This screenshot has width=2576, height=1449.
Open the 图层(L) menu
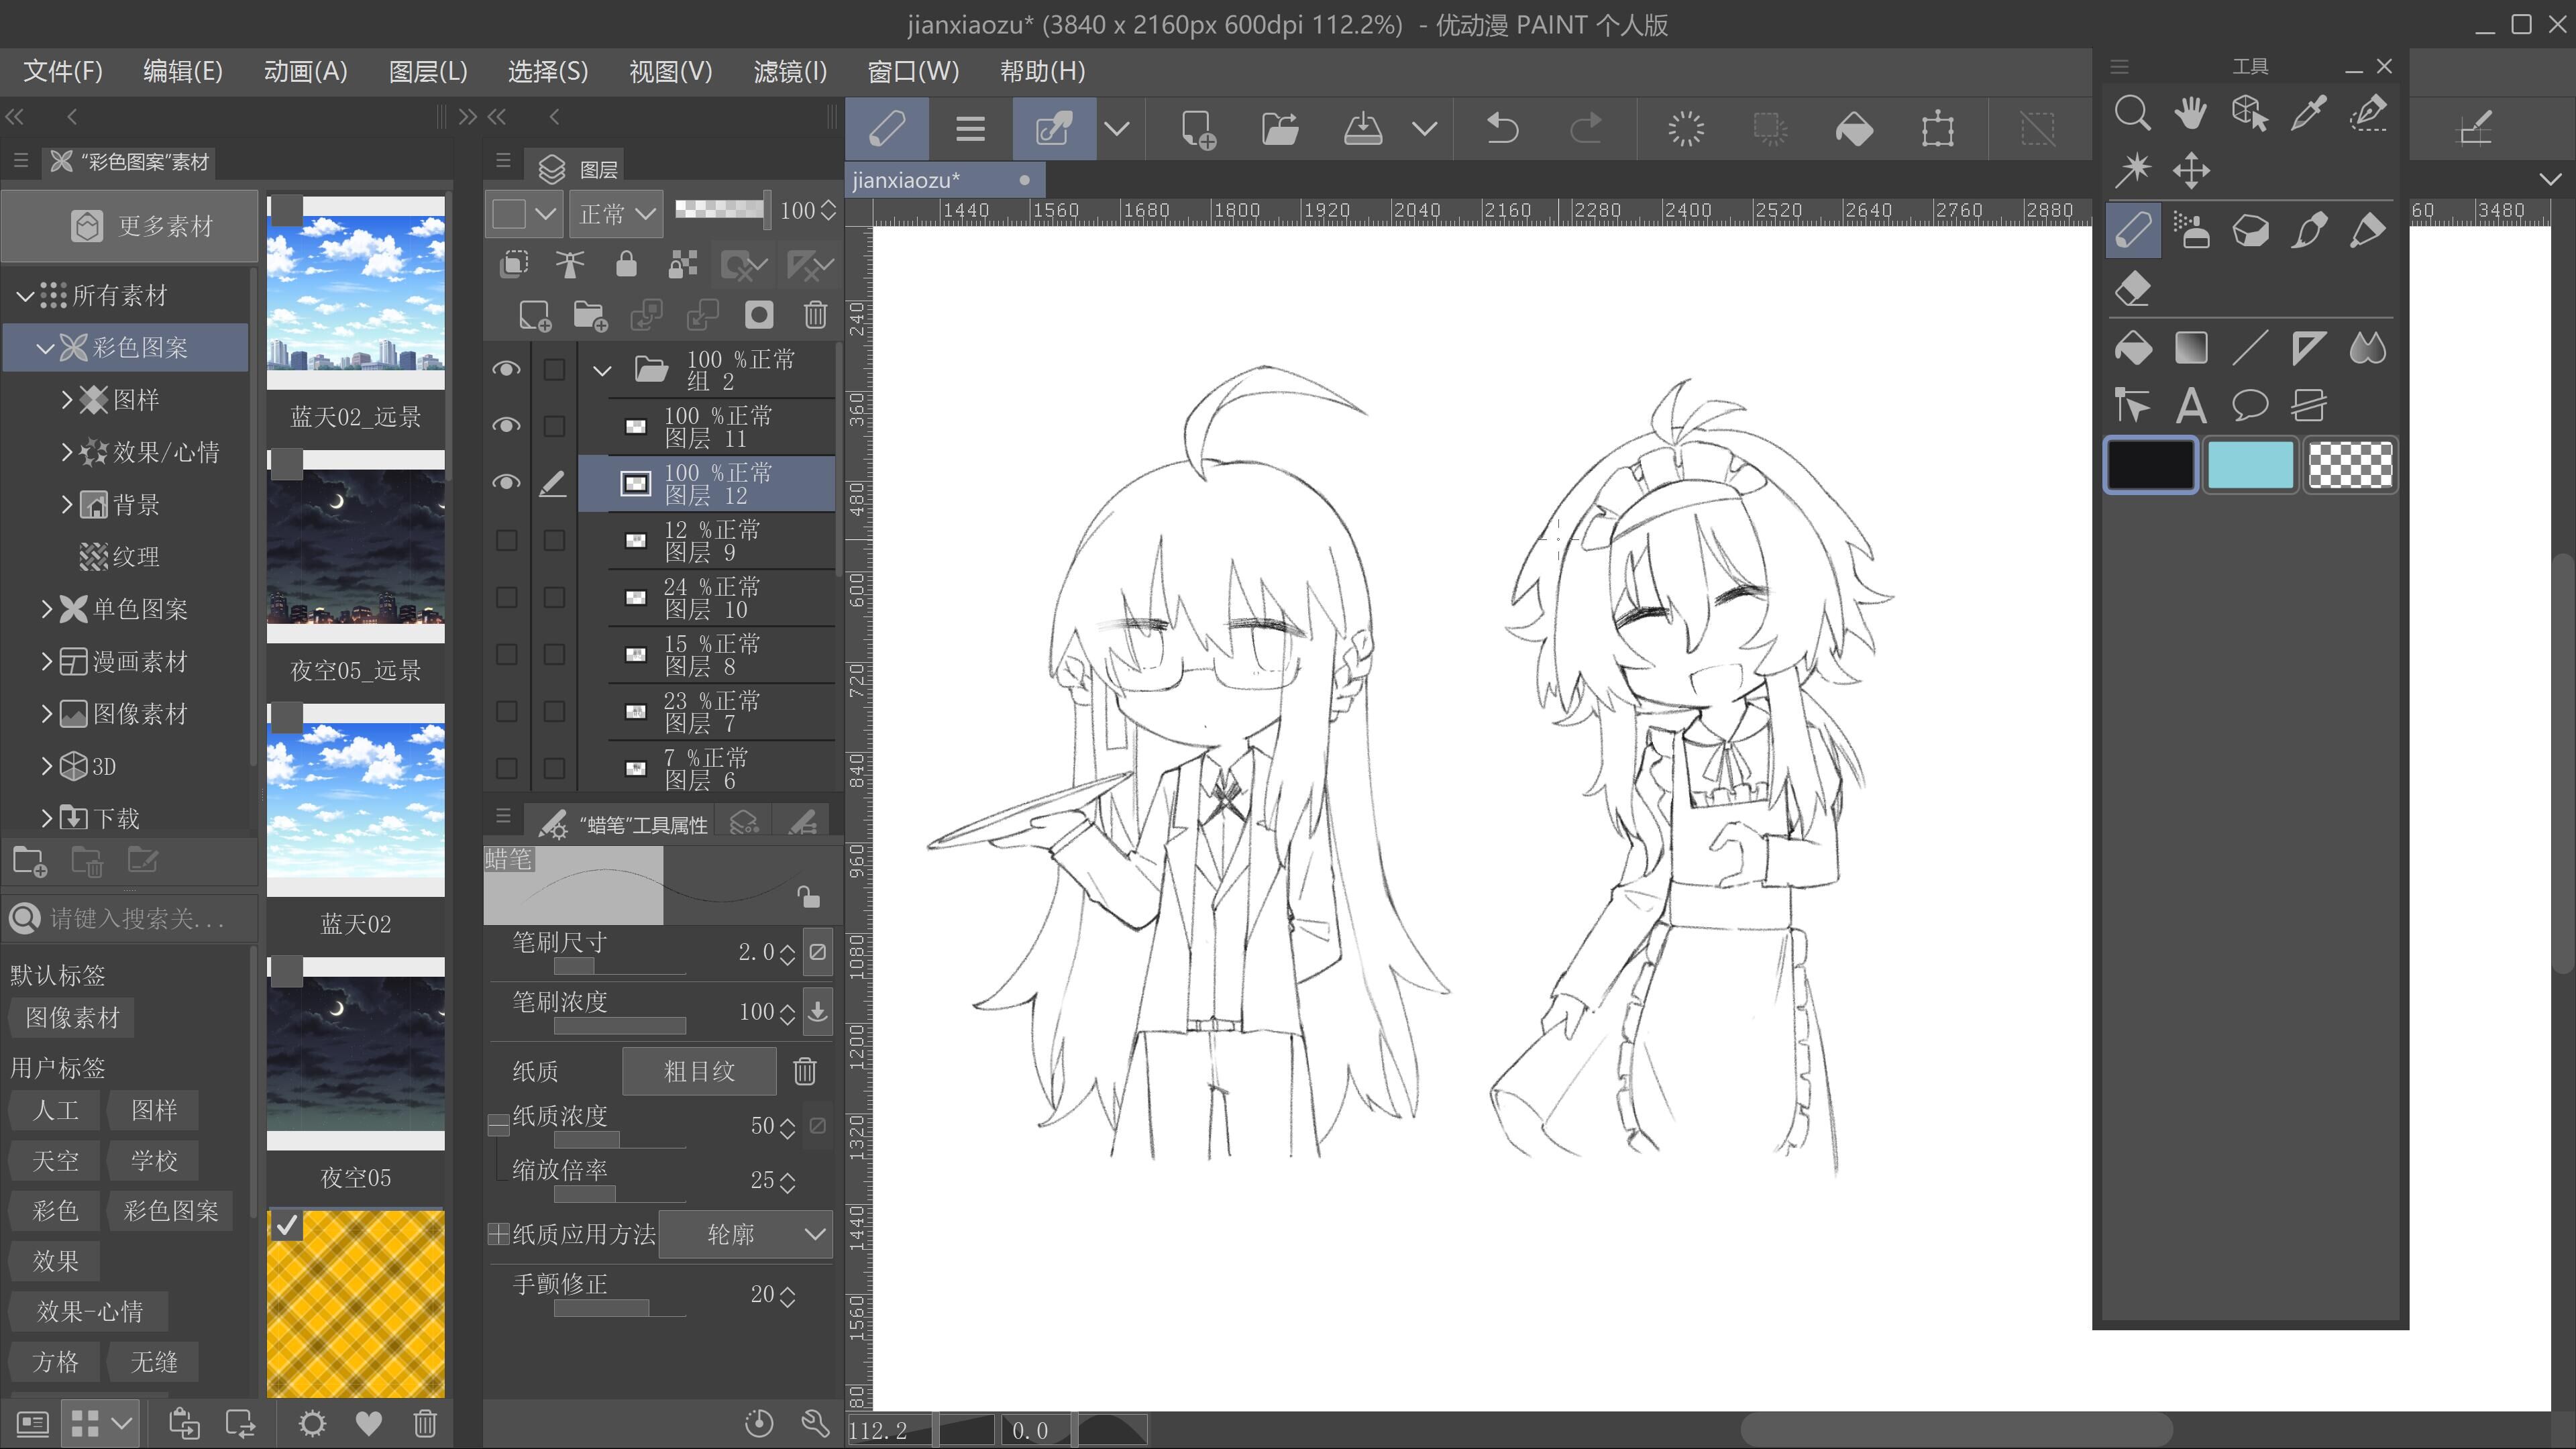click(x=427, y=71)
